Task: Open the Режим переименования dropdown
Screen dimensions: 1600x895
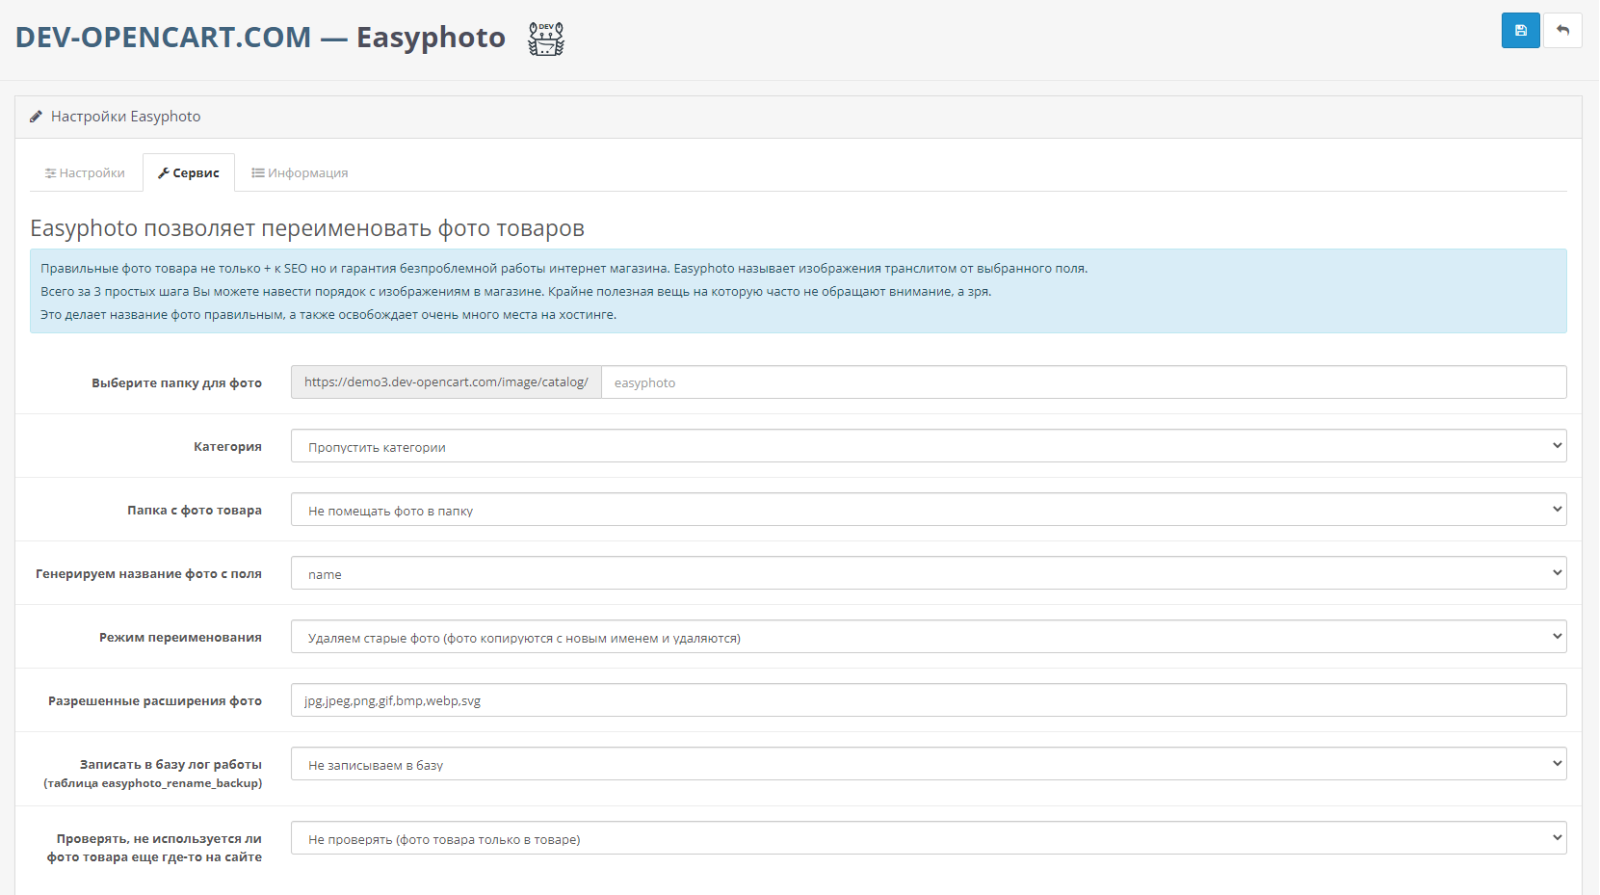Action: pyautogui.click(x=928, y=637)
